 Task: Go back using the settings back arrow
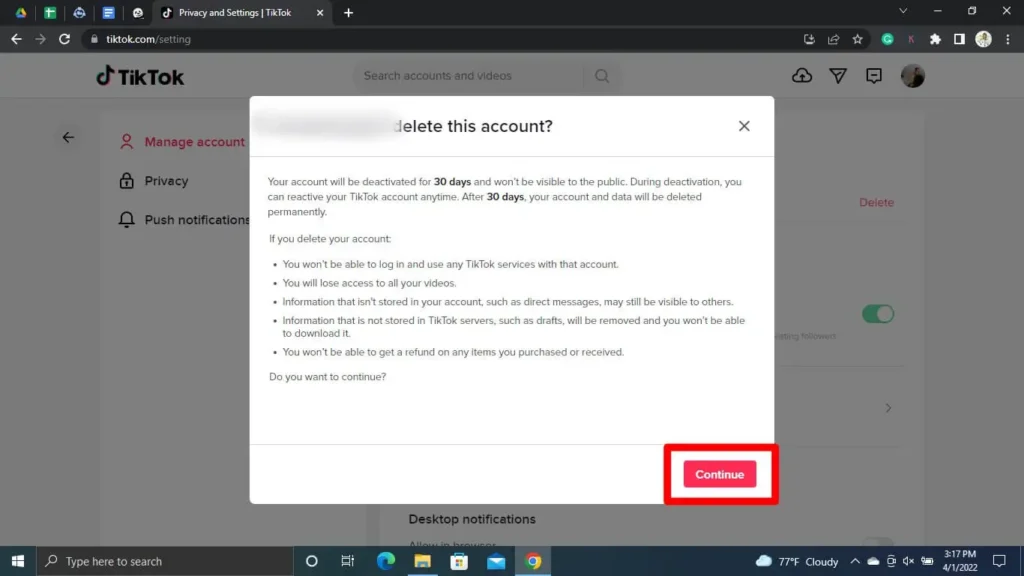[x=68, y=137]
